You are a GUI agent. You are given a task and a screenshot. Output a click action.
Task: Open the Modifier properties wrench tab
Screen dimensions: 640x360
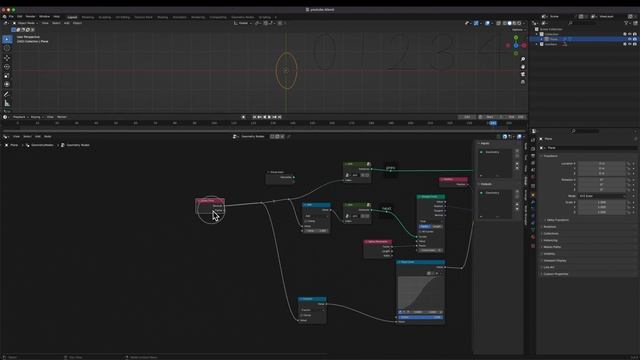(533, 202)
